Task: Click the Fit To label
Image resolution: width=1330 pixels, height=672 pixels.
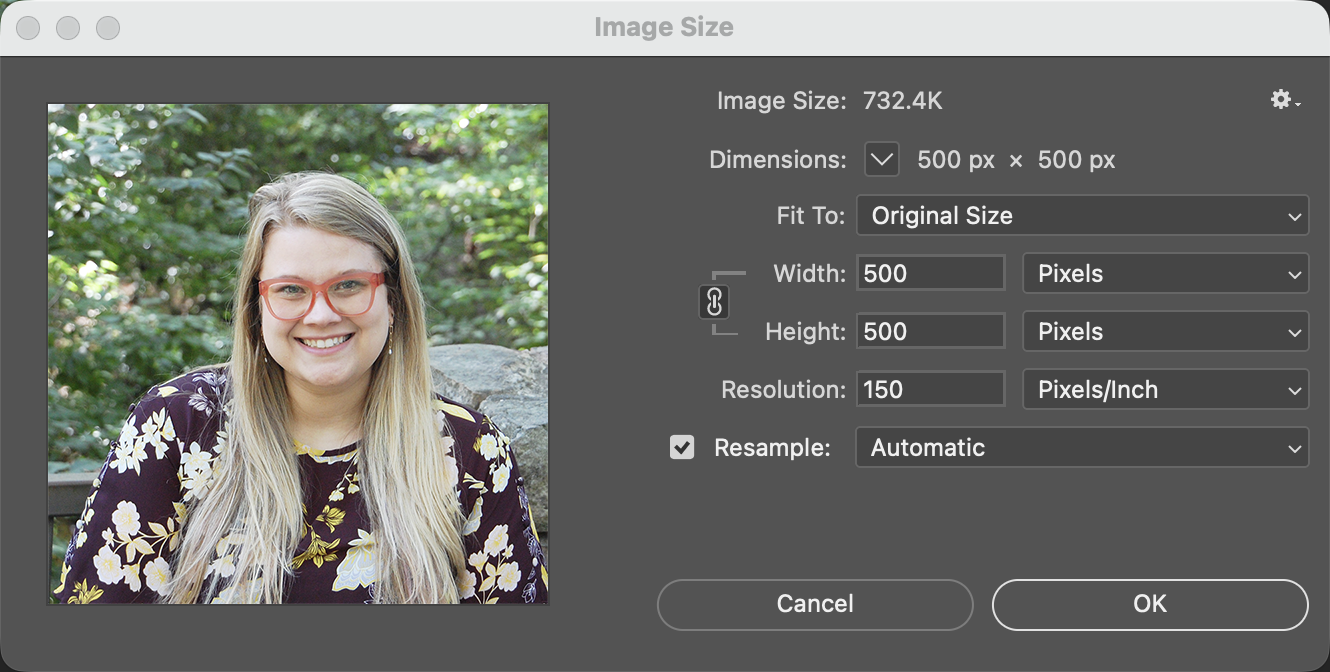Action: coord(811,216)
